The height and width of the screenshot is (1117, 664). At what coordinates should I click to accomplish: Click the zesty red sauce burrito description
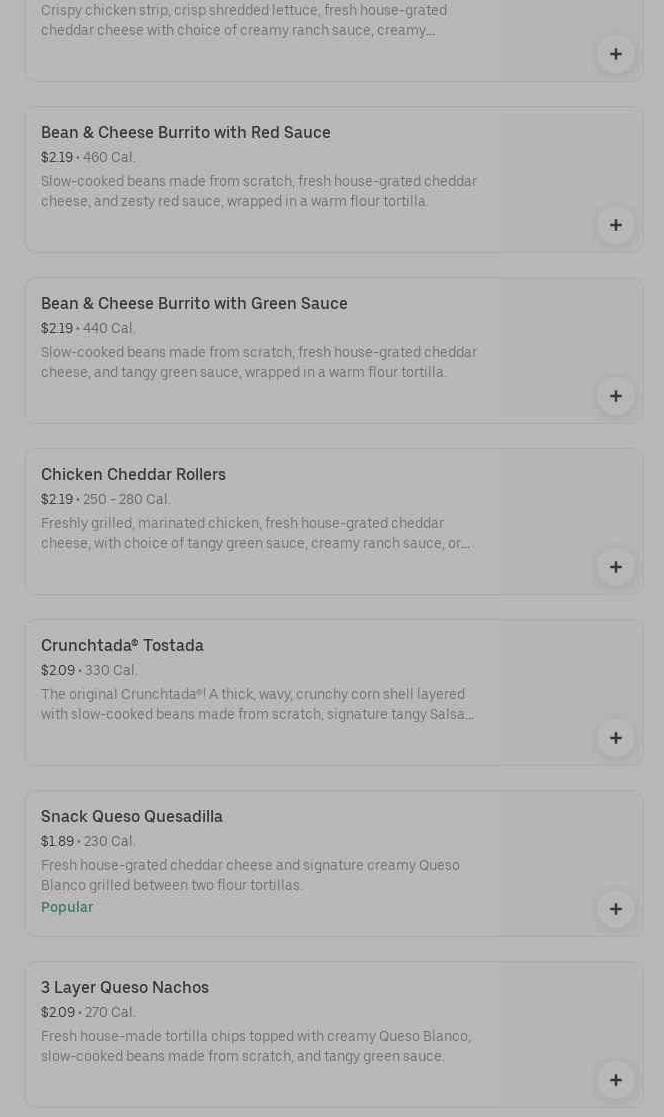click(259, 192)
